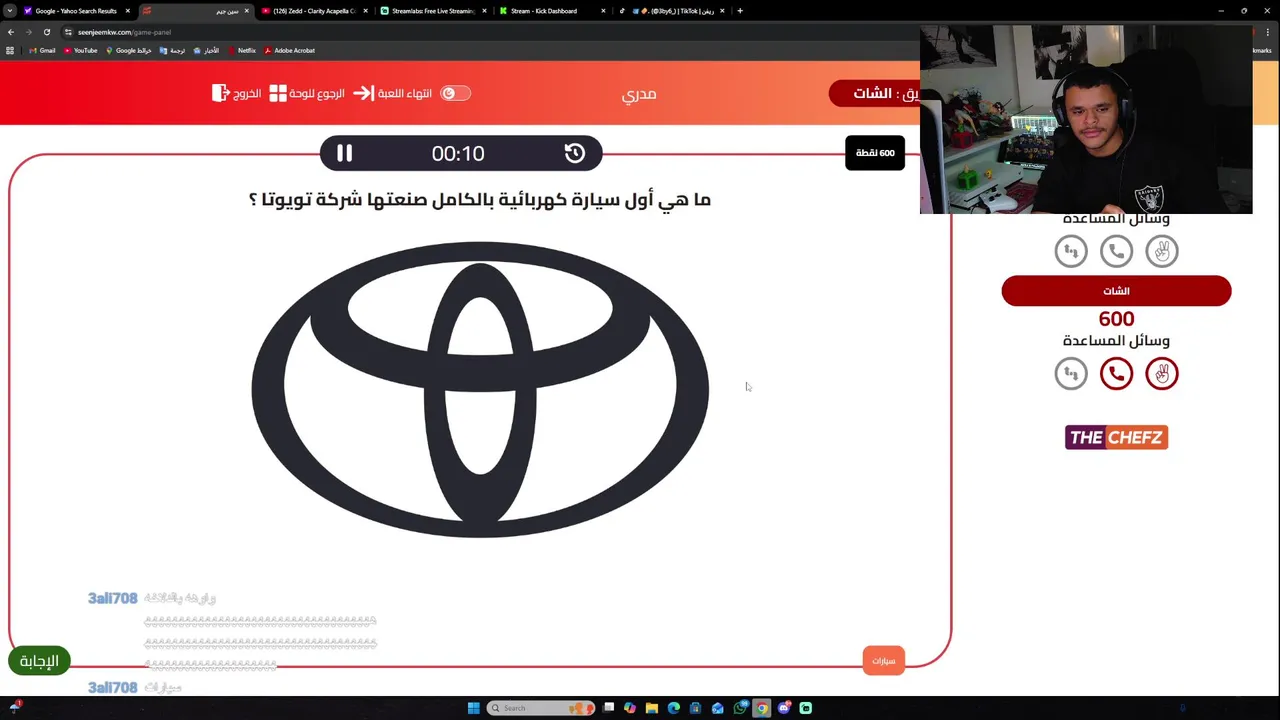Open WhatsApp from the taskbar
The width and height of the screenshot is (1280, 720).
[740, 708]
